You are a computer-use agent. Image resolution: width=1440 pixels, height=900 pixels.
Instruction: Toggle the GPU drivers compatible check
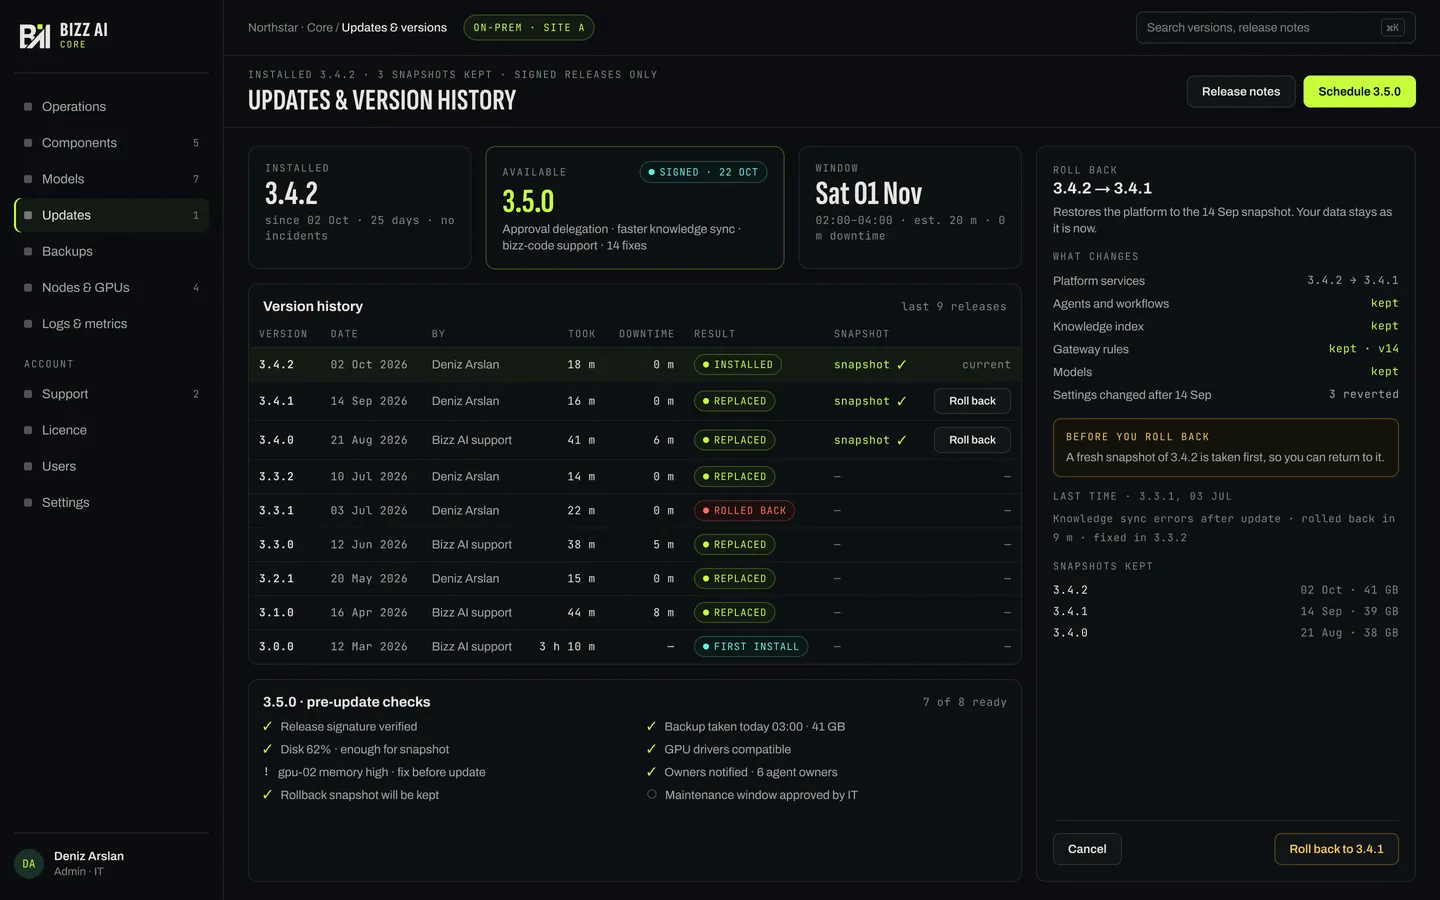pos(651,749)
